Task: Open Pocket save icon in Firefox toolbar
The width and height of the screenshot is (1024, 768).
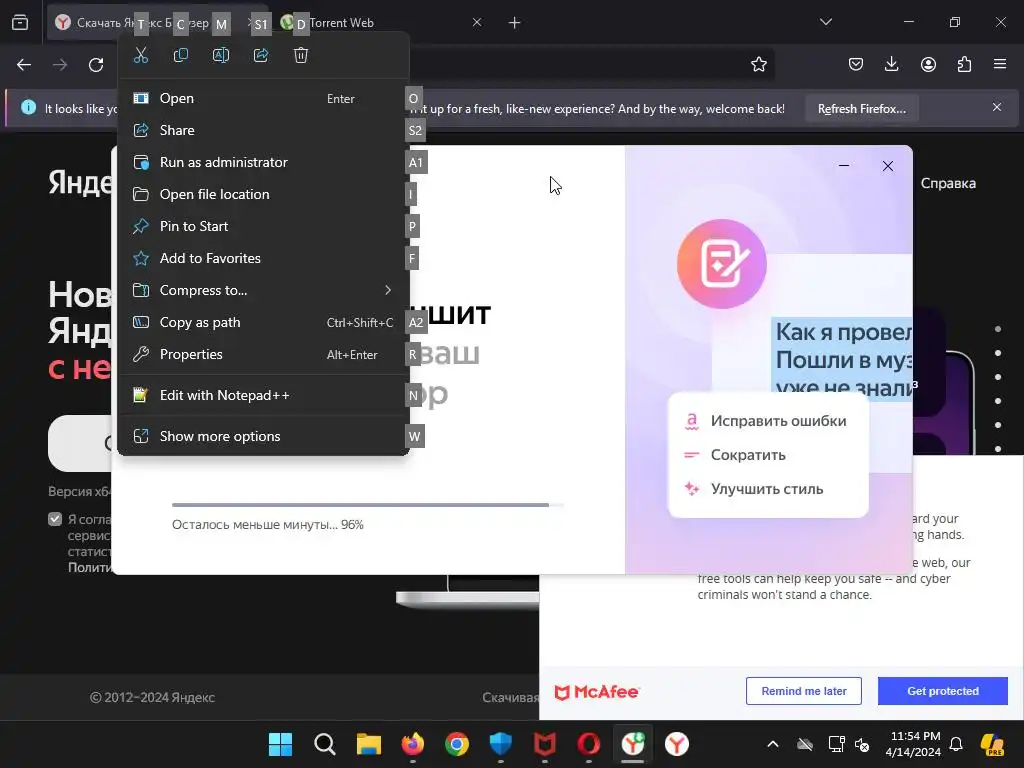Action: click(856, 64)
